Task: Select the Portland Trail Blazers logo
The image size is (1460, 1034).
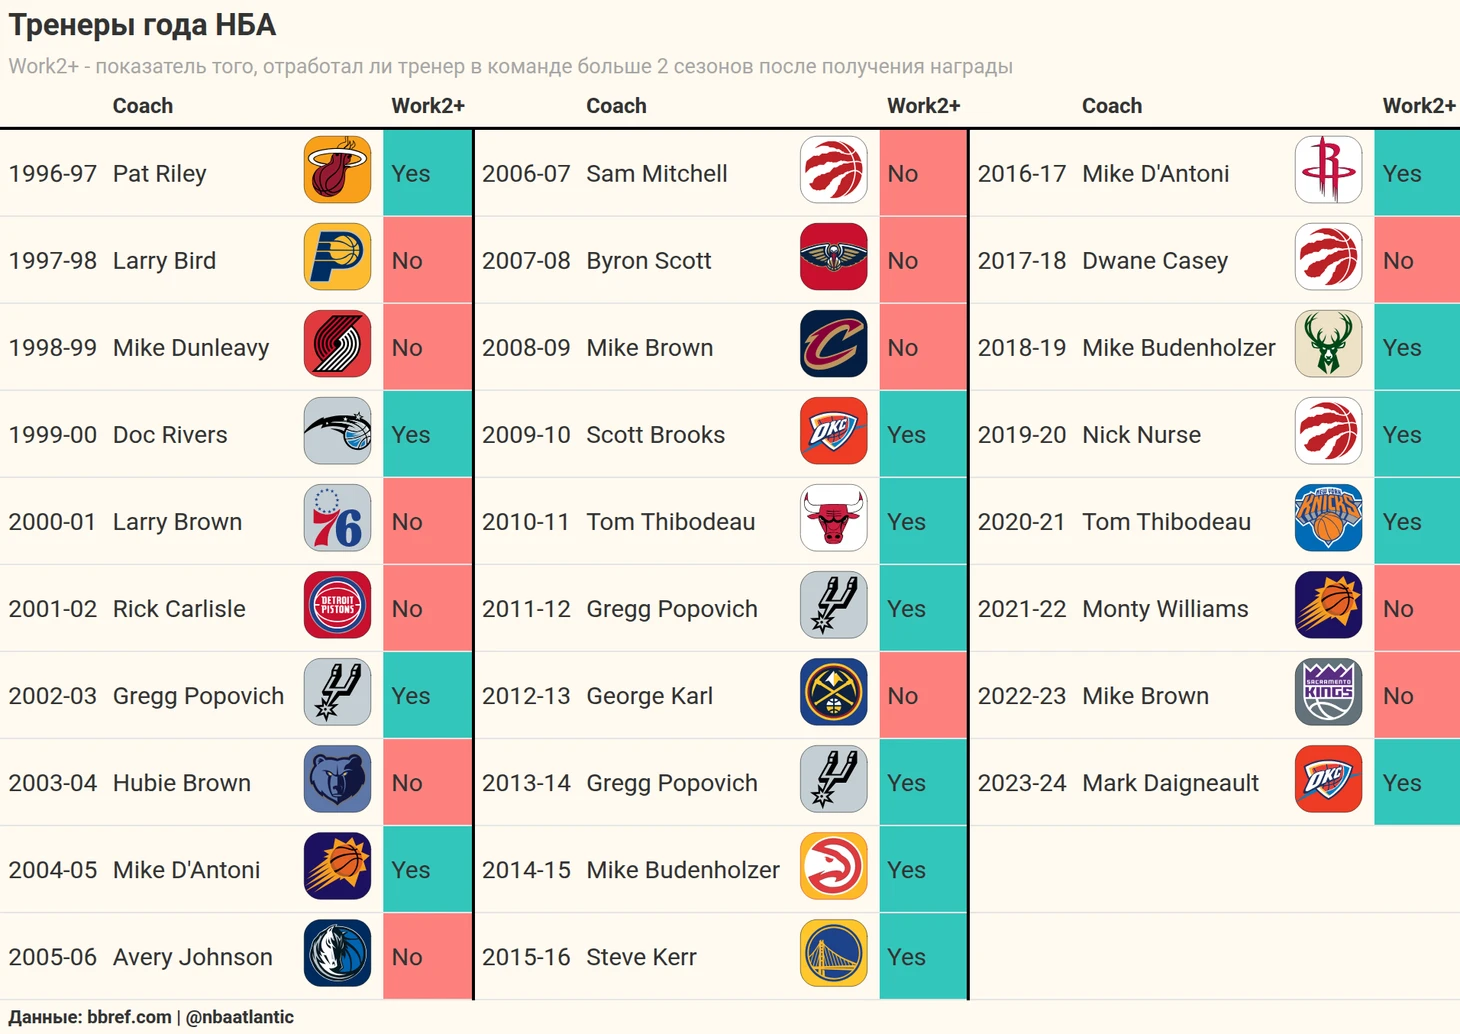Action: coord(337,344)
